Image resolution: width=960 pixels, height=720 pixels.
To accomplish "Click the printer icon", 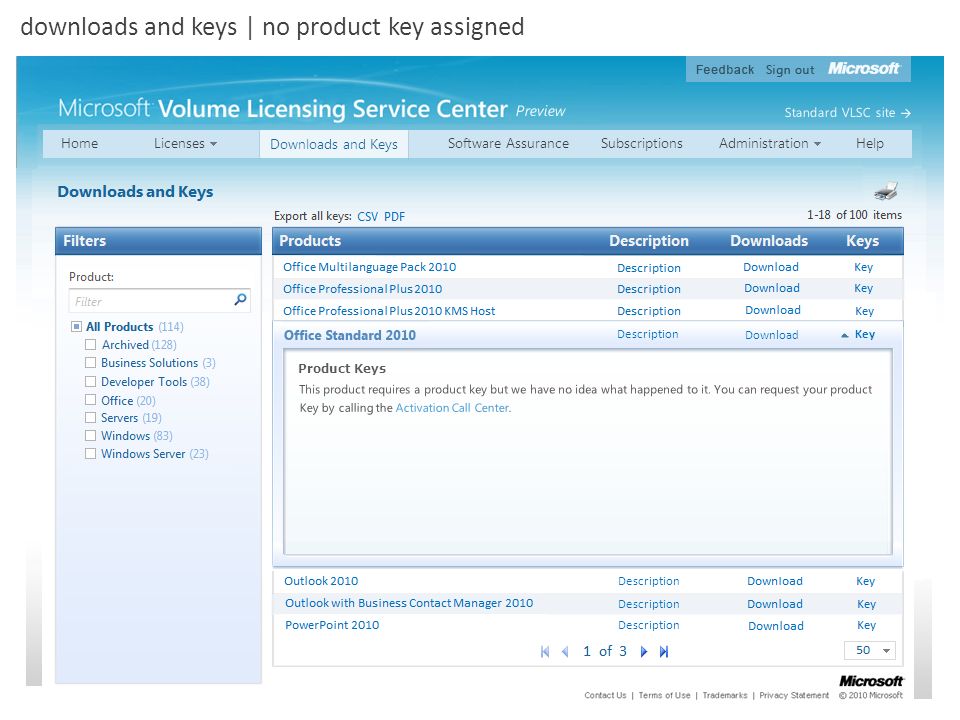I will [x=886, y=191].
